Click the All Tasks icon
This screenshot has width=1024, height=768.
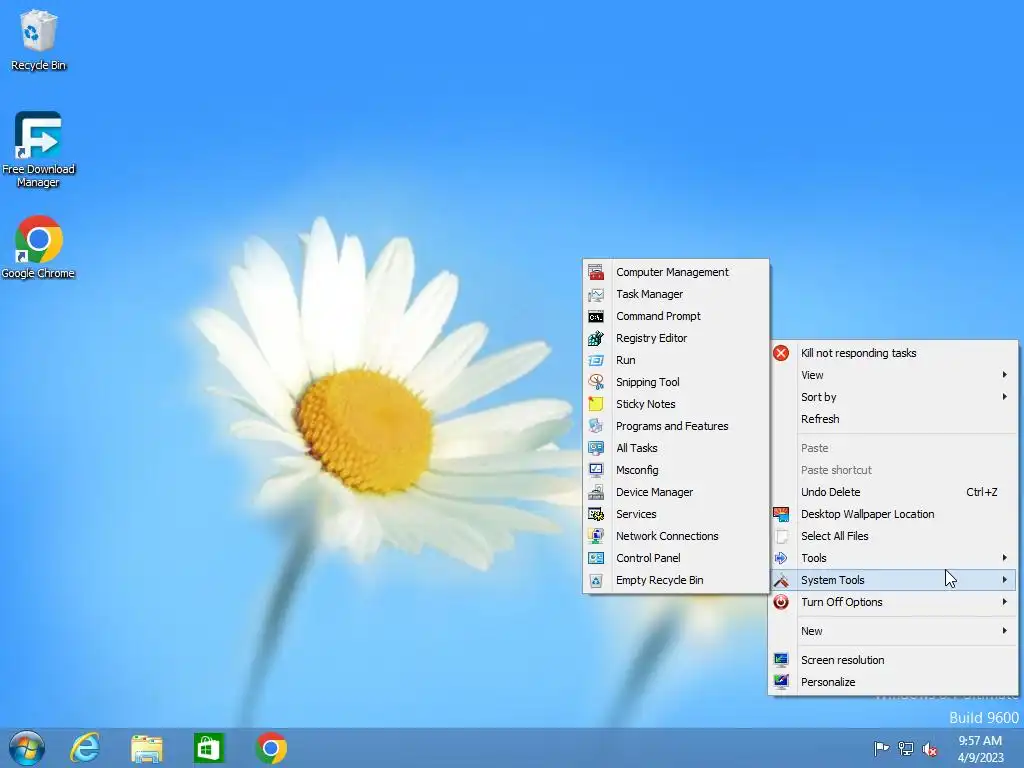point(596,448)
